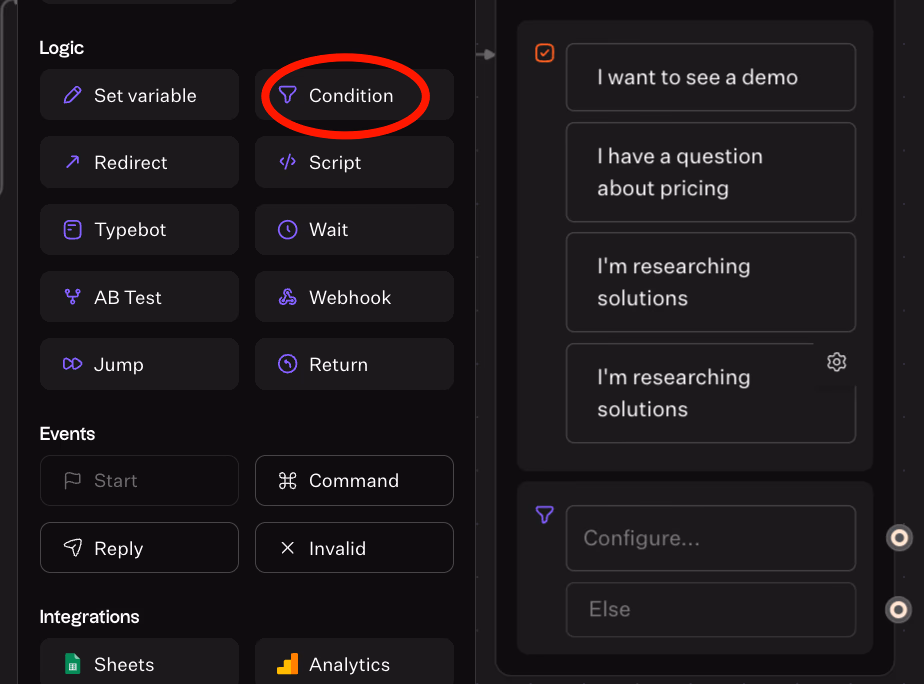924x684 pixels.
Task: Select the AB Test branch icon
Action: tap(72, 297)
